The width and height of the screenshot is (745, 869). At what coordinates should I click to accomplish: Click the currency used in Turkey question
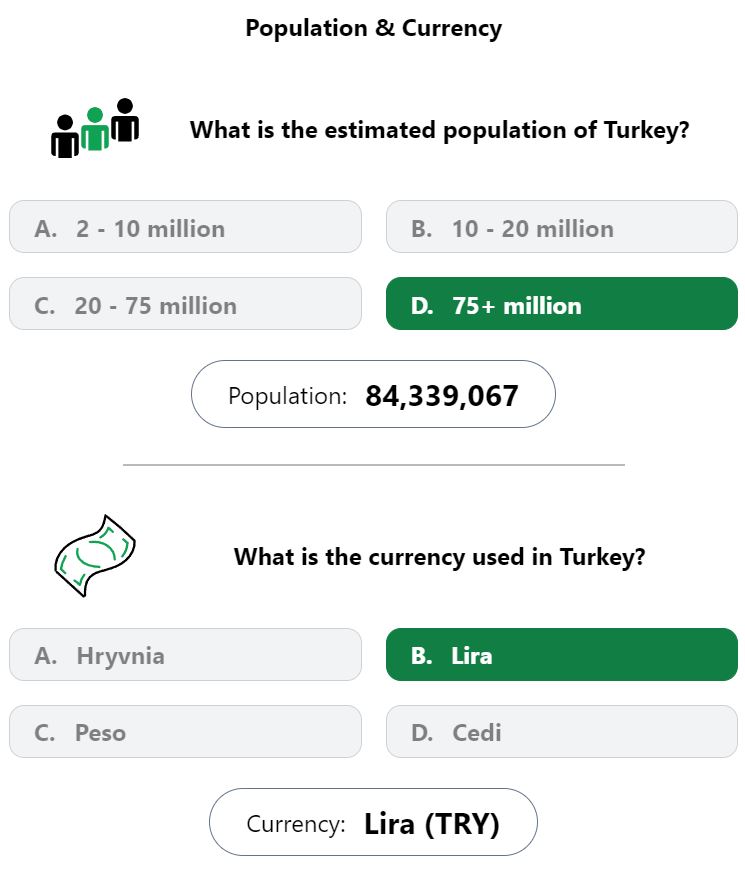(x=440, y=557)
